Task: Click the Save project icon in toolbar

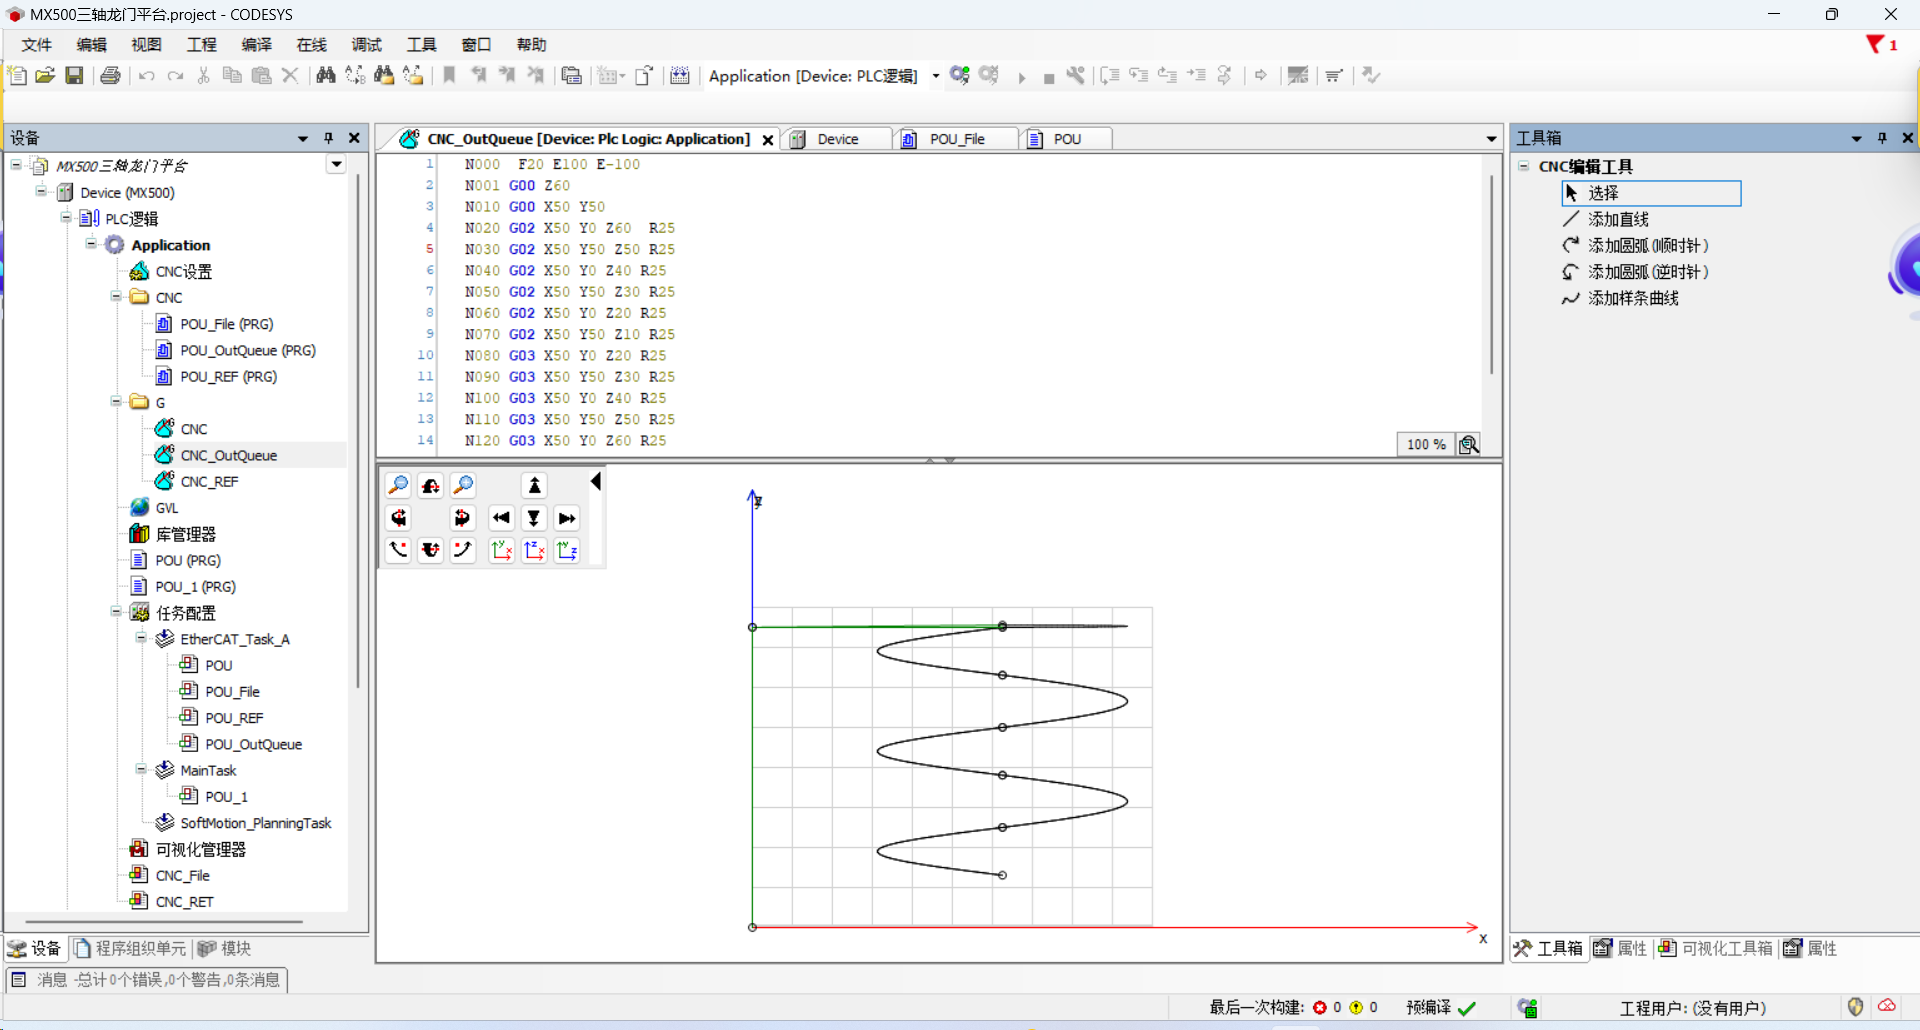Action: pyautogui.click(x=74, y=76)
